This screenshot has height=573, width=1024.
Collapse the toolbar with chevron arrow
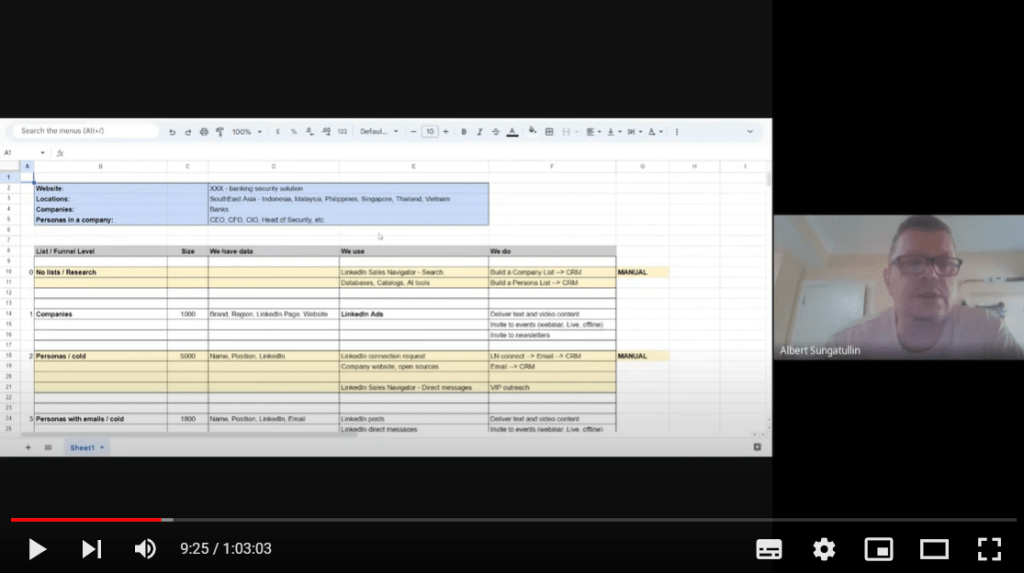(750, 132)
